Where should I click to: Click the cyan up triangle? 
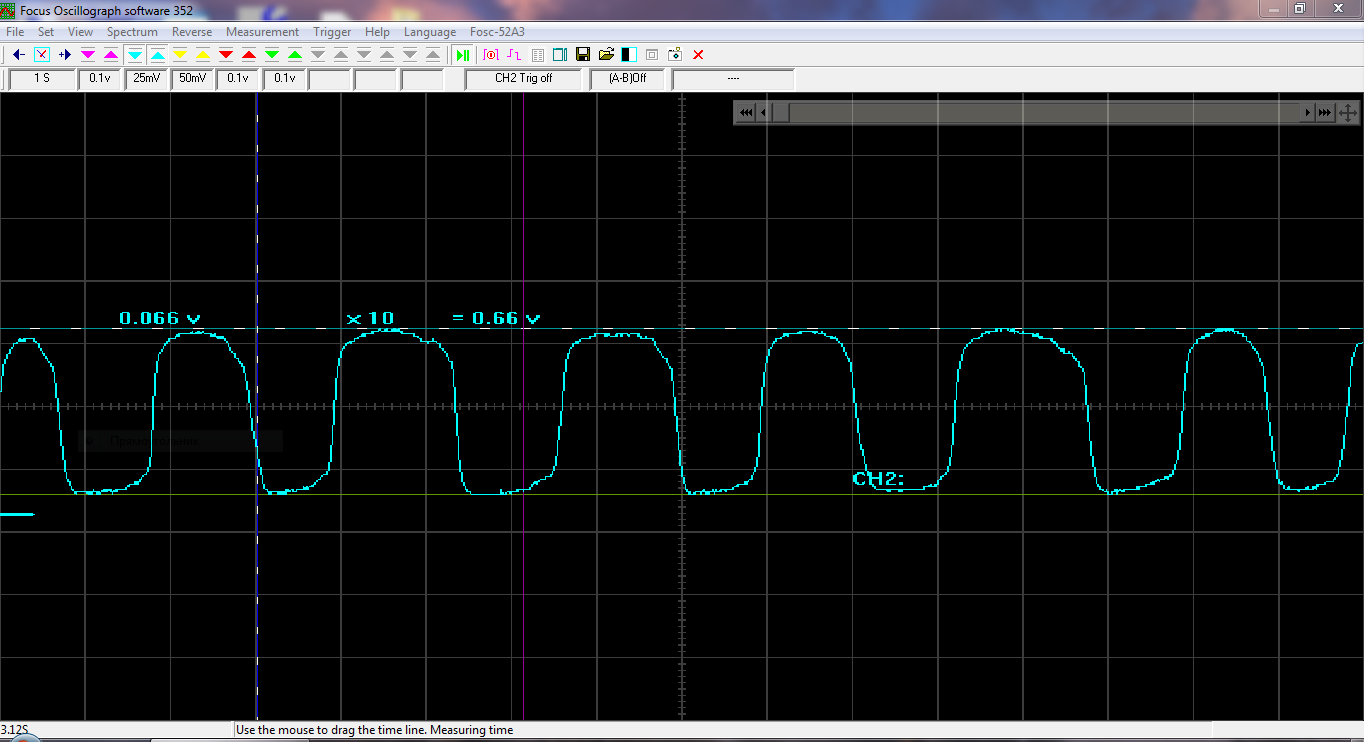click(x=157, y=55)
